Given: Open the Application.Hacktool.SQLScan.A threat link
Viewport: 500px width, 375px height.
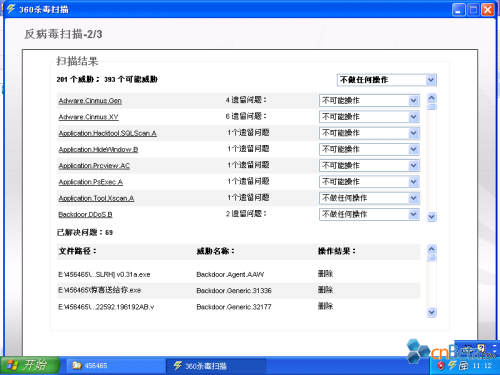Looking at the screenshot, I should (x=107, y=133).
